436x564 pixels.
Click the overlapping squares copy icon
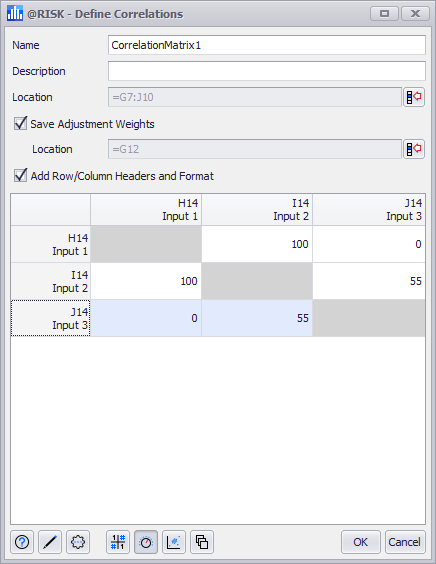(x=202, y=542)
